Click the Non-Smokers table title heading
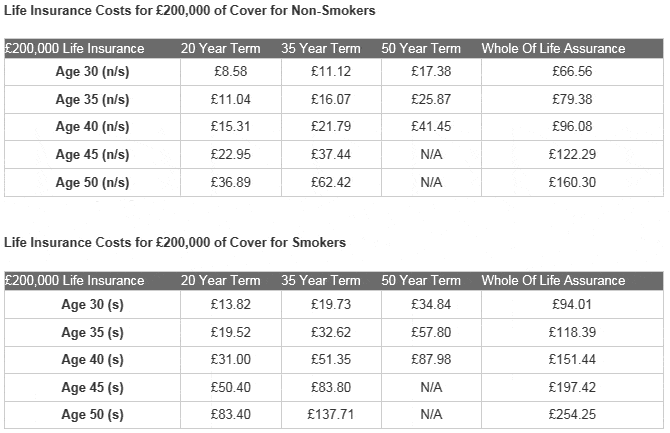 (x=190, y=11)
